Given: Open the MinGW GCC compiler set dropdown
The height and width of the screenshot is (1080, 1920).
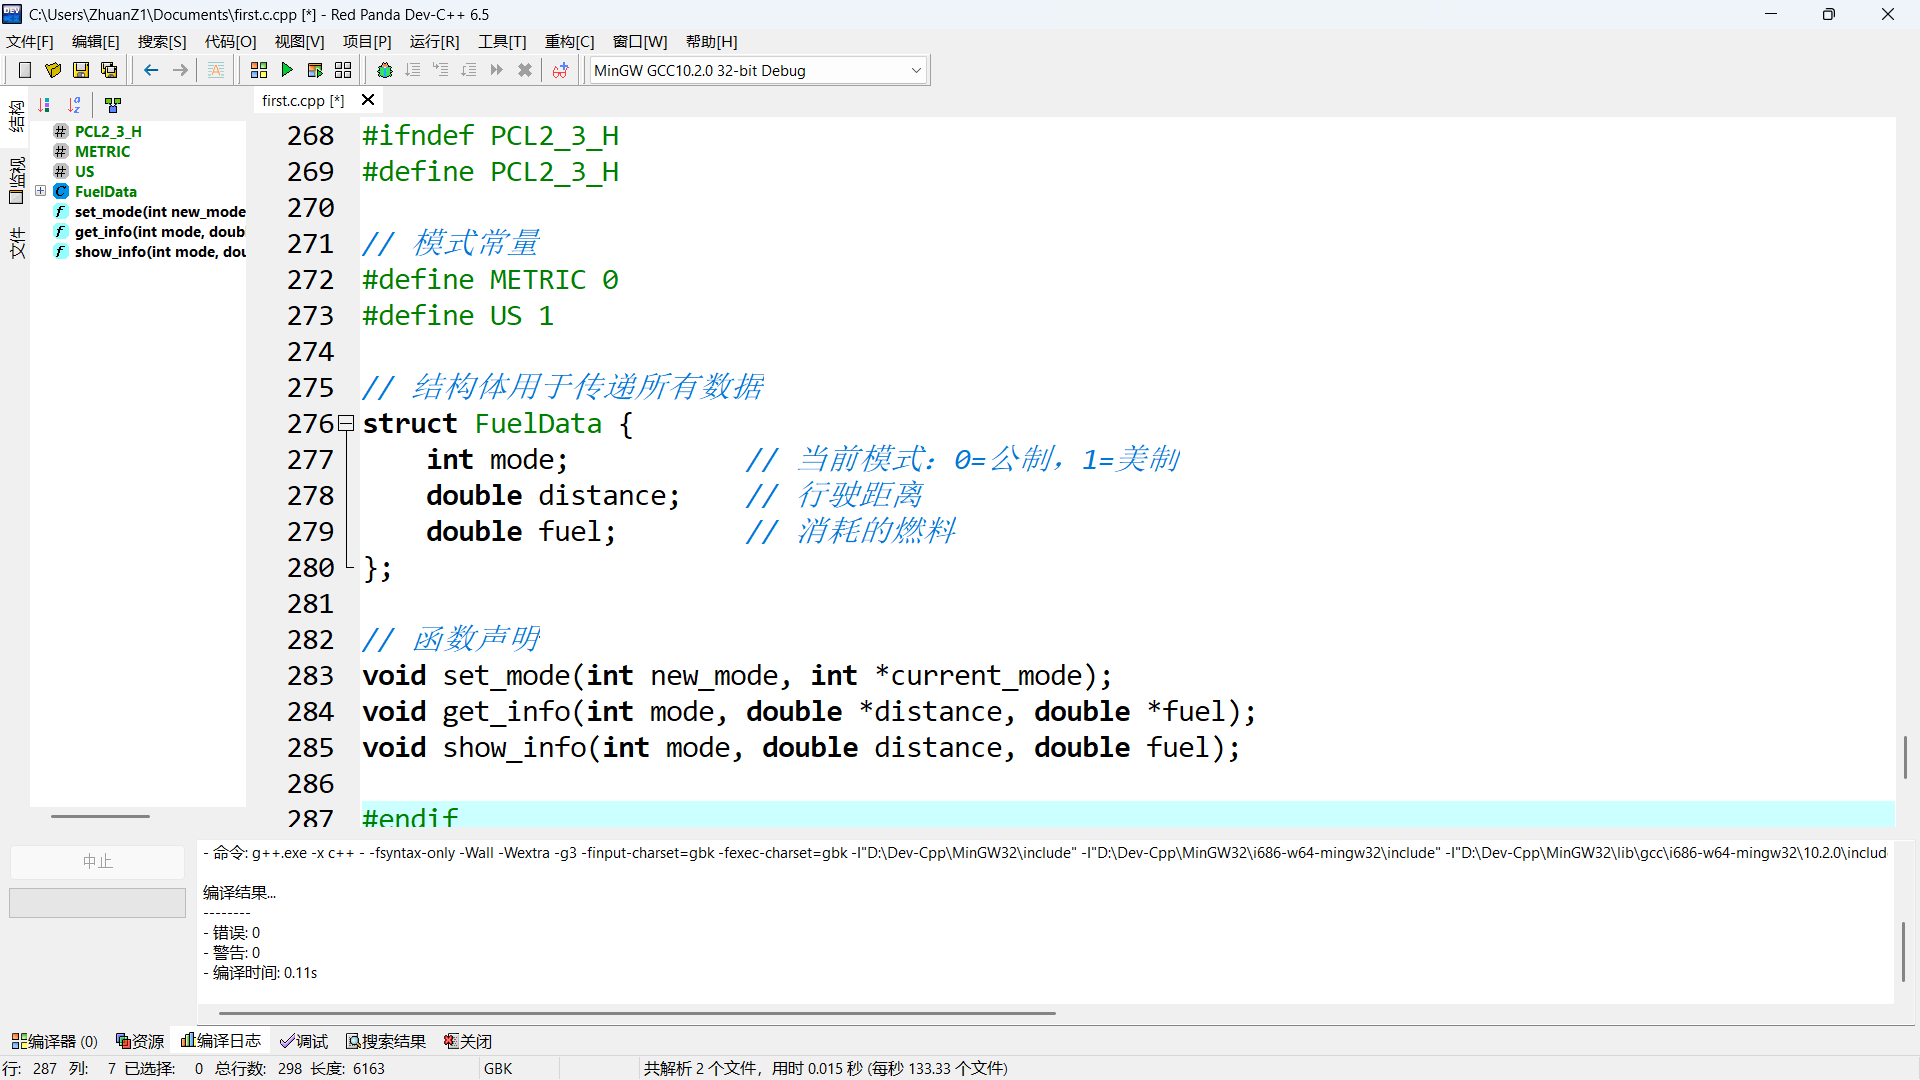Looking at the screenshot, I should click(x=916, y=70).
